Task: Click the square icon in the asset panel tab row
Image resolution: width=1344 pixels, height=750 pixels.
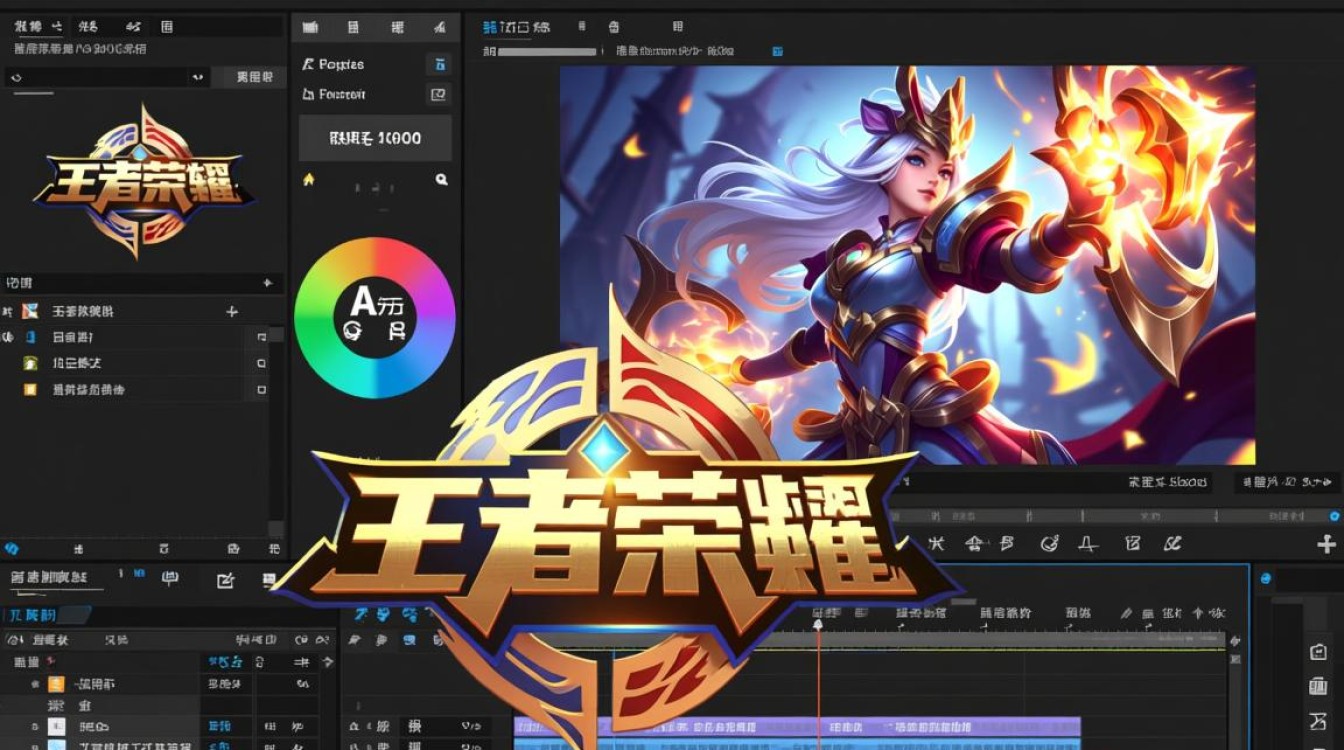Action: click(x=166, y=27)
